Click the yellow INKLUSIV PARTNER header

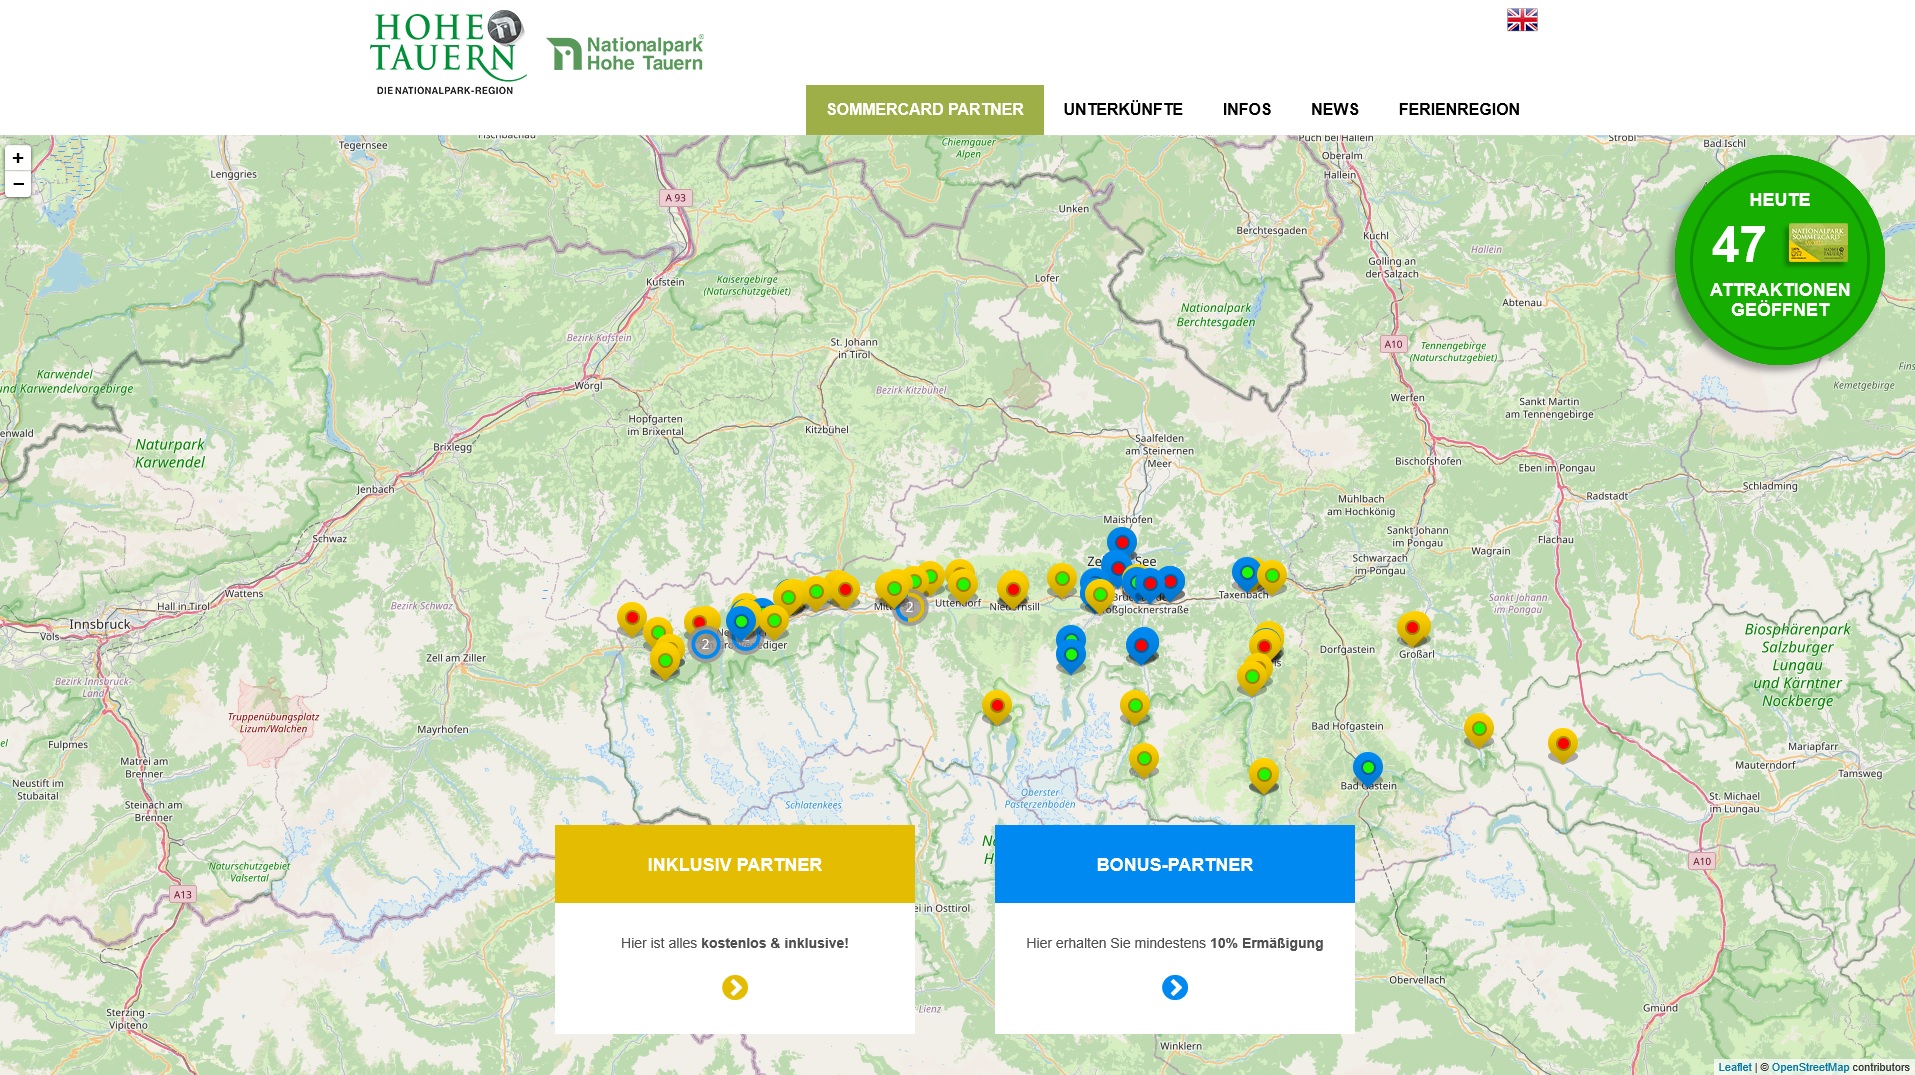735,864
